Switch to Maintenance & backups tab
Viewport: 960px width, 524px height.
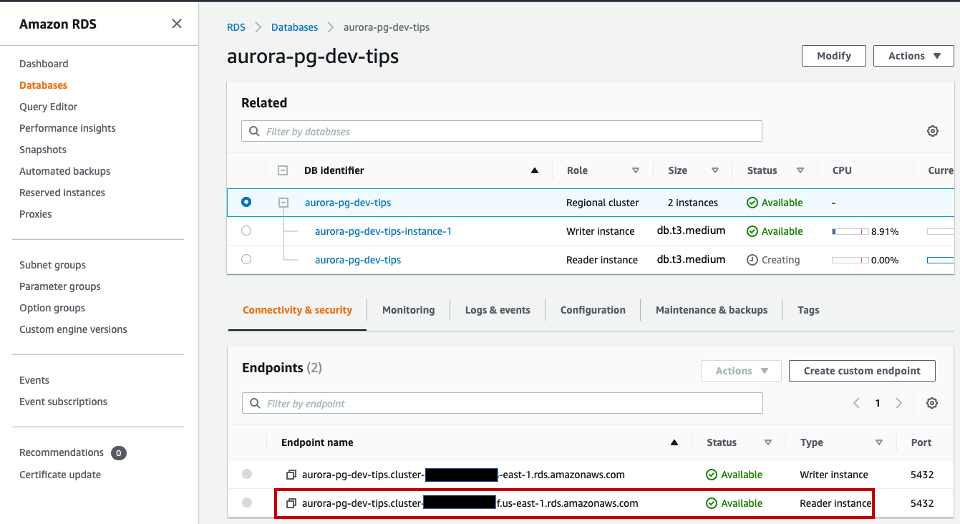click(x=711, y=310)
